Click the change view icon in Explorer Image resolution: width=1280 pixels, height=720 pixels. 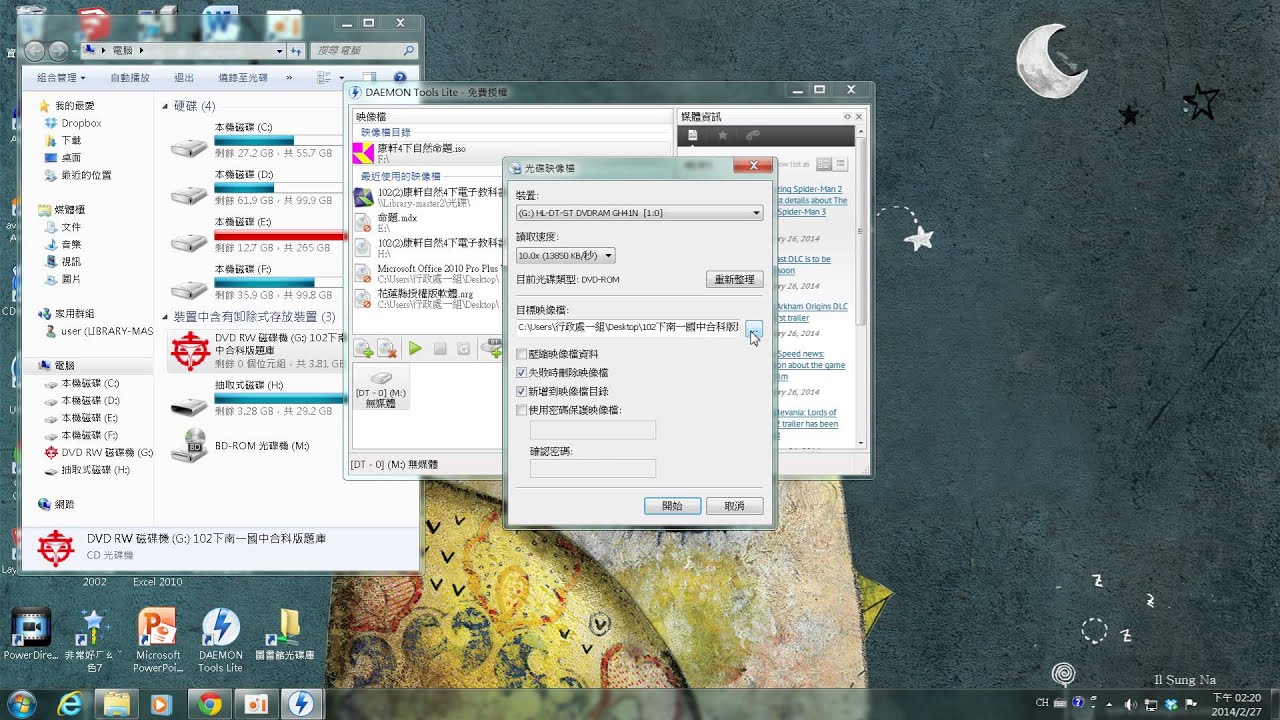[x=324, y=77]
